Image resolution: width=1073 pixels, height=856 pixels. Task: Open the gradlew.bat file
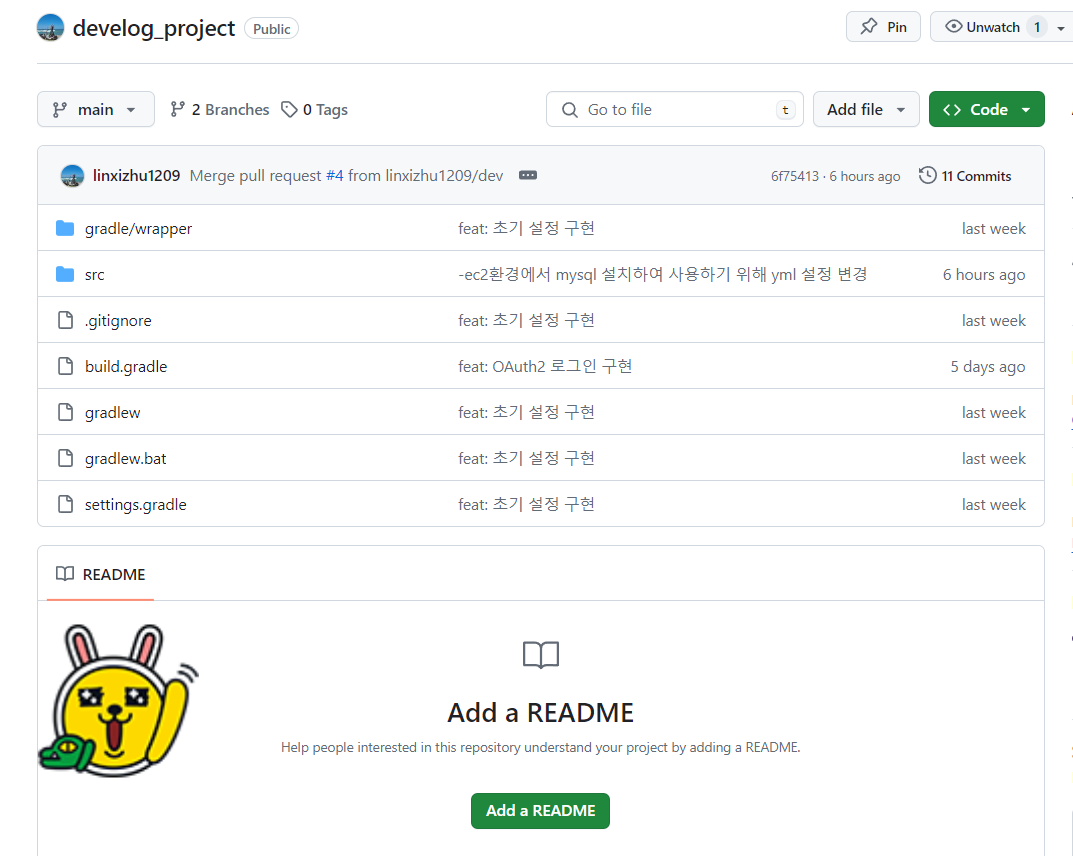click(x=125, y=458)
